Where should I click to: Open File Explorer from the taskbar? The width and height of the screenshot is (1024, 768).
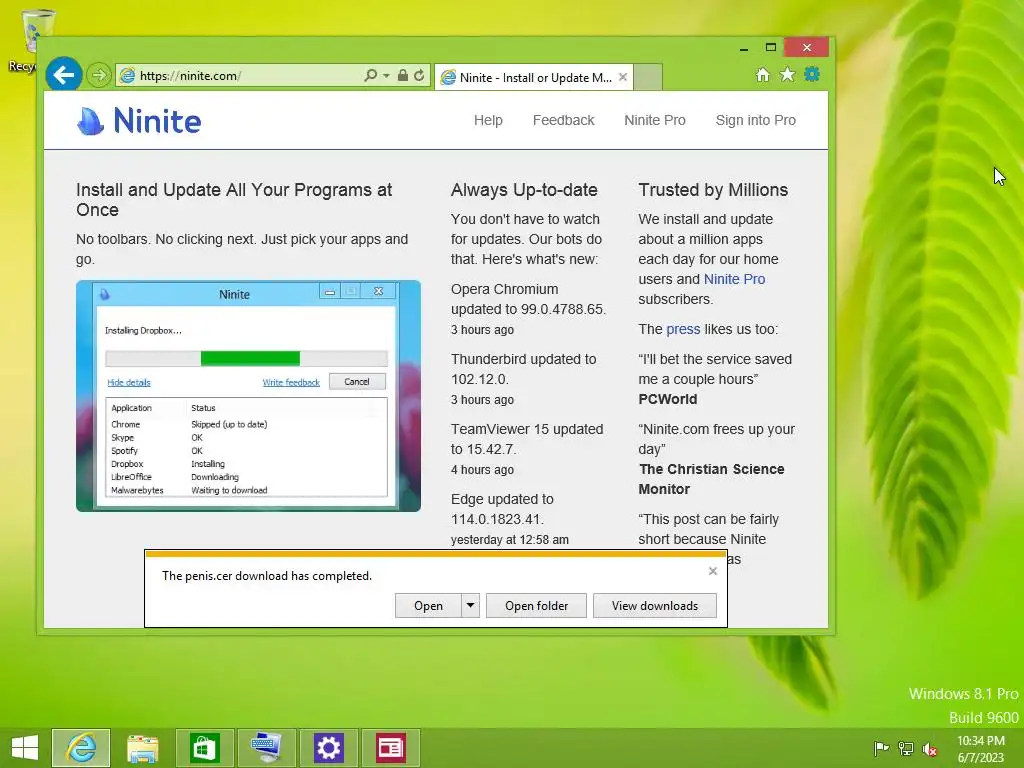coord(142,748)
